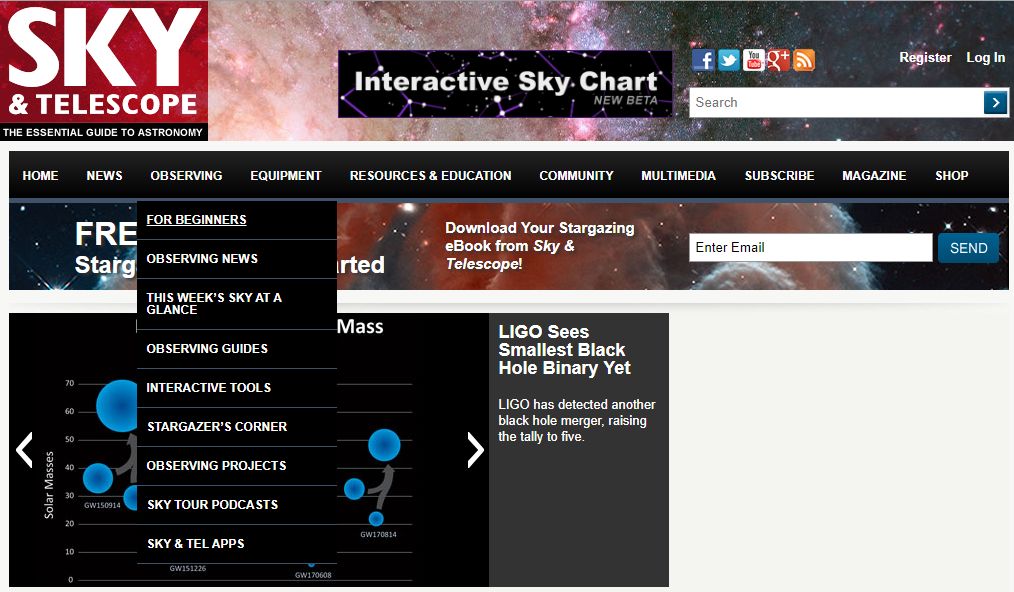Open Sky Tour Podcasts from the dropdown
The image size is (1014, 592).
[237, 505]
